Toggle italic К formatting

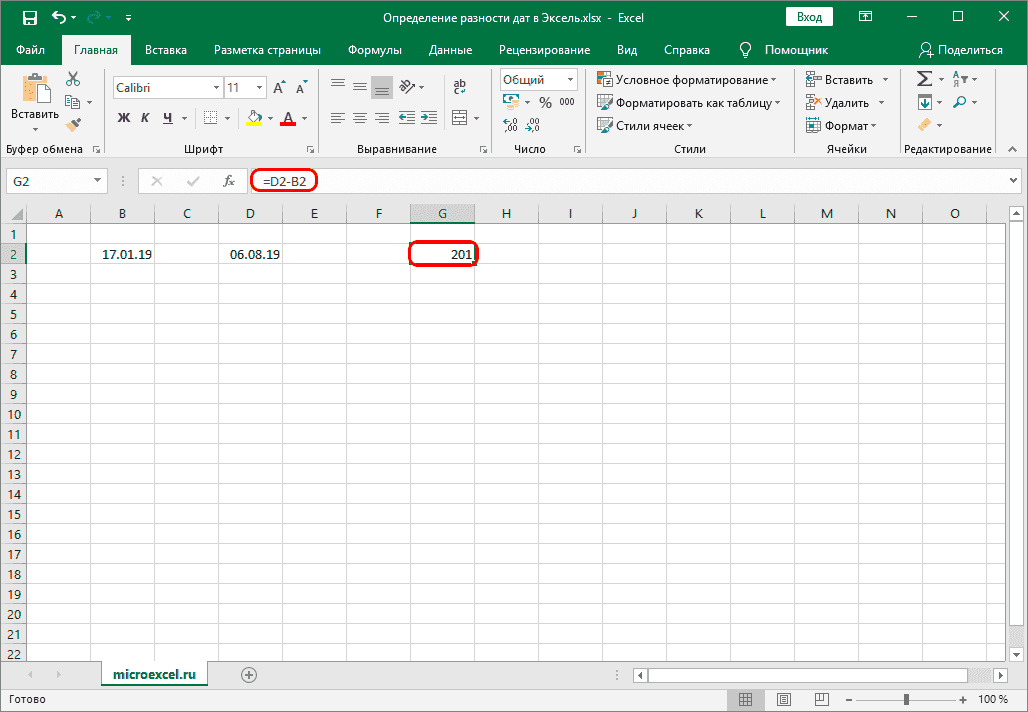point(146,118)
